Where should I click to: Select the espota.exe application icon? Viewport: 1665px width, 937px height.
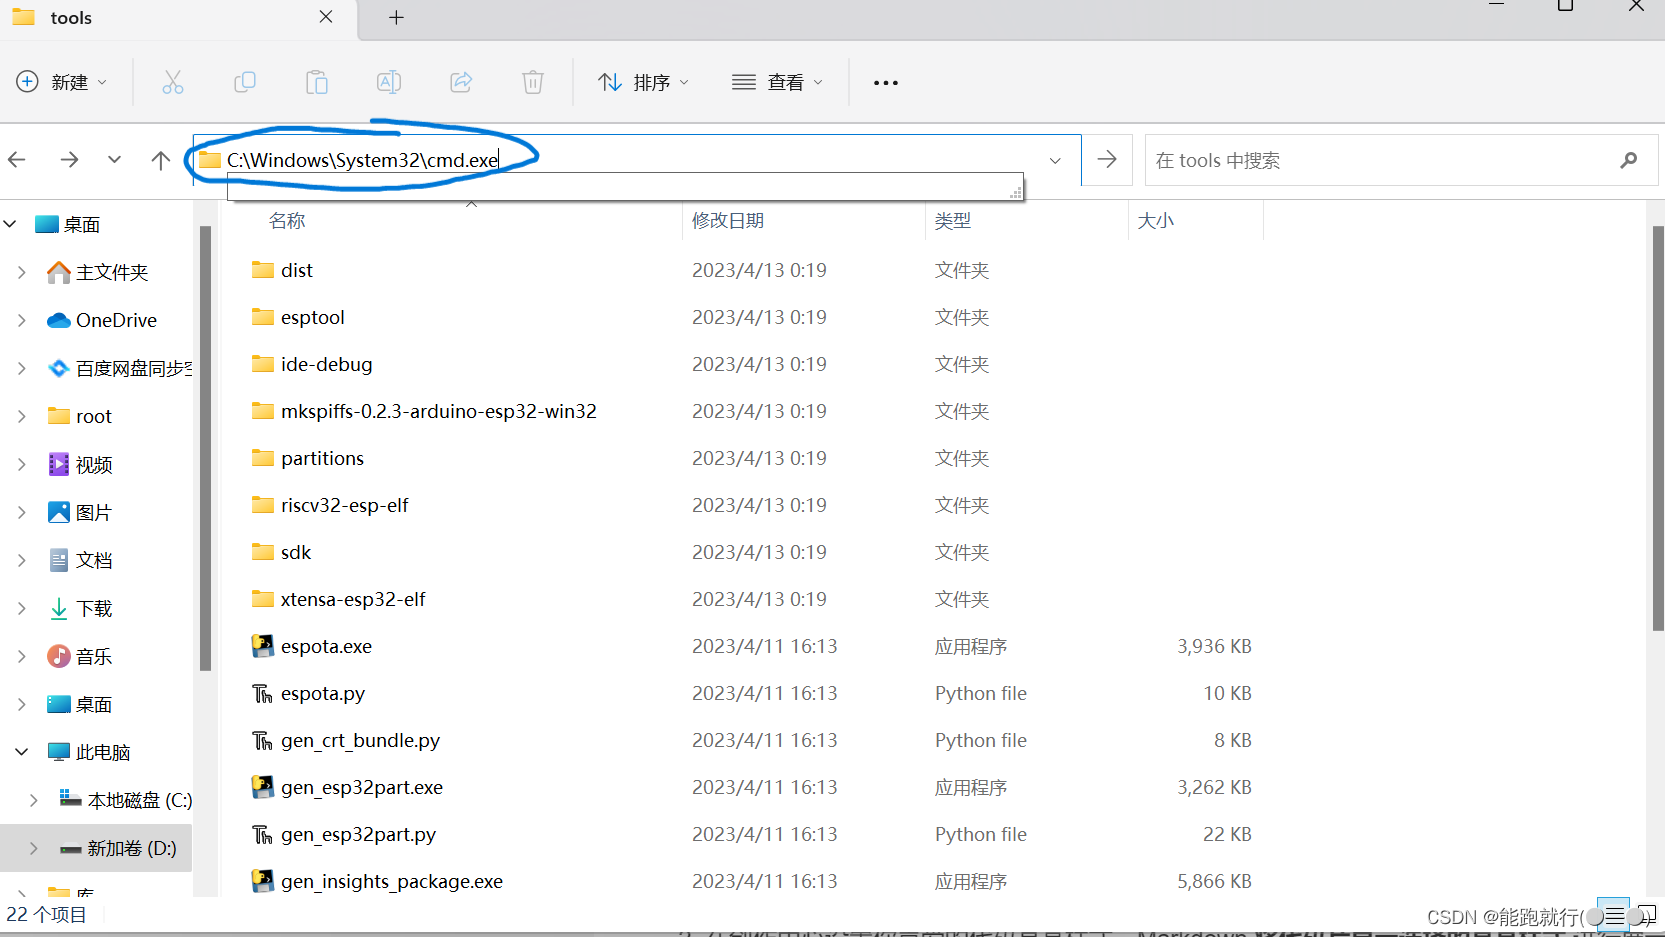pos(263,646)
